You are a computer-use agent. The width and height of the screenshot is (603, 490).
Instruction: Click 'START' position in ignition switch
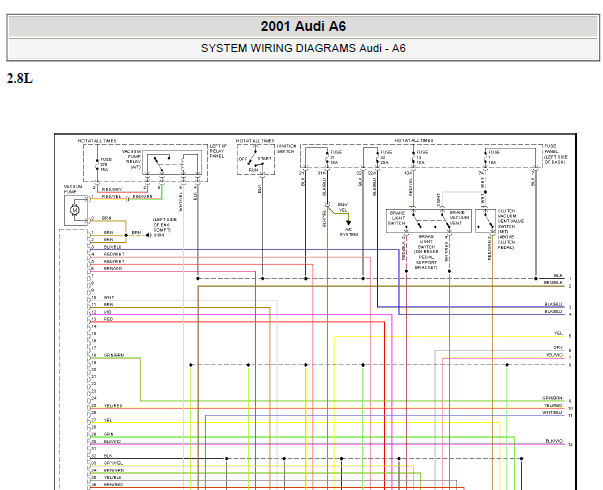click(265, 158)
